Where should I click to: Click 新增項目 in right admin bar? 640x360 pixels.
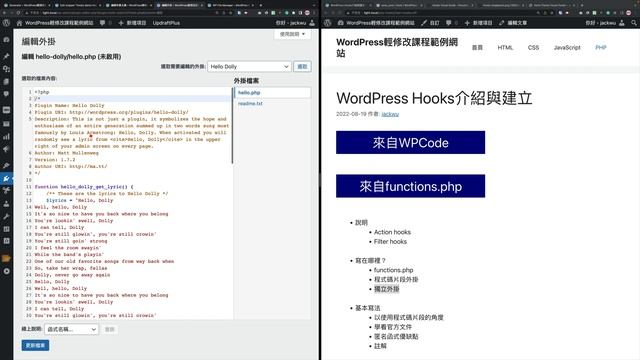[x=478, y=23]
